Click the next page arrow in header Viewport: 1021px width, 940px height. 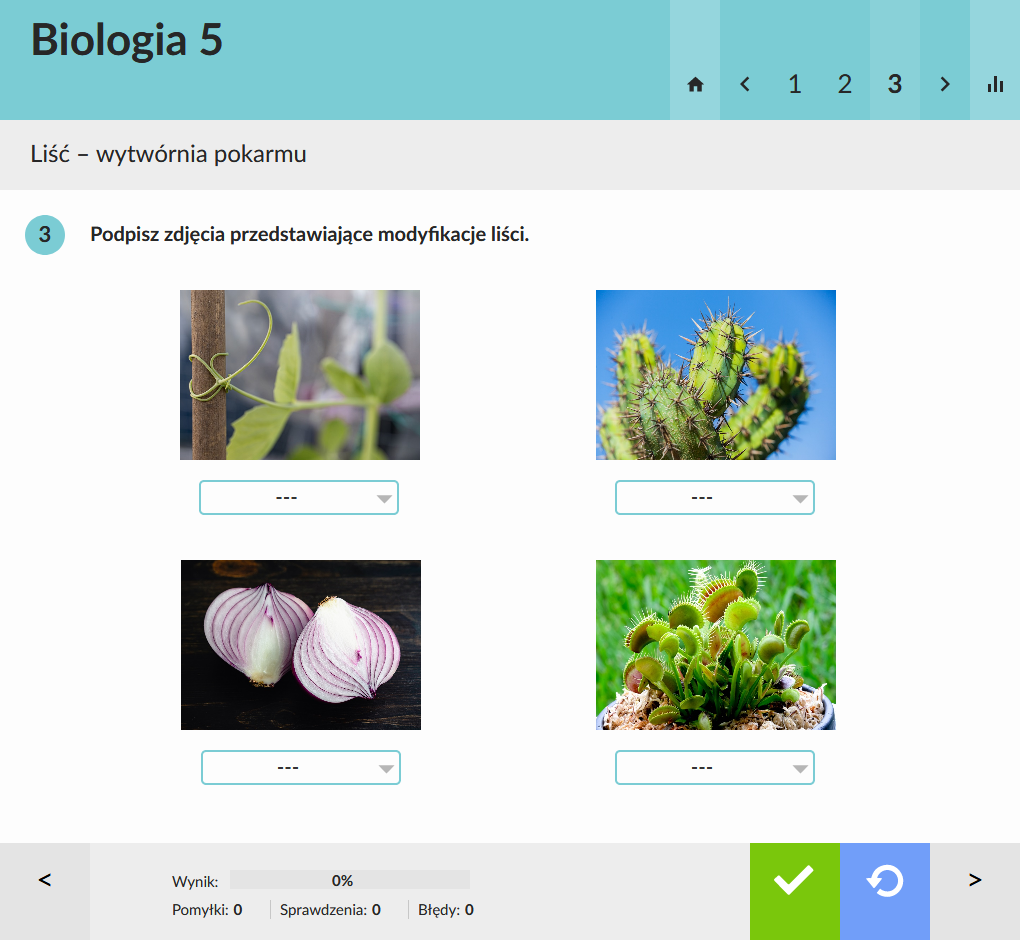945,85
